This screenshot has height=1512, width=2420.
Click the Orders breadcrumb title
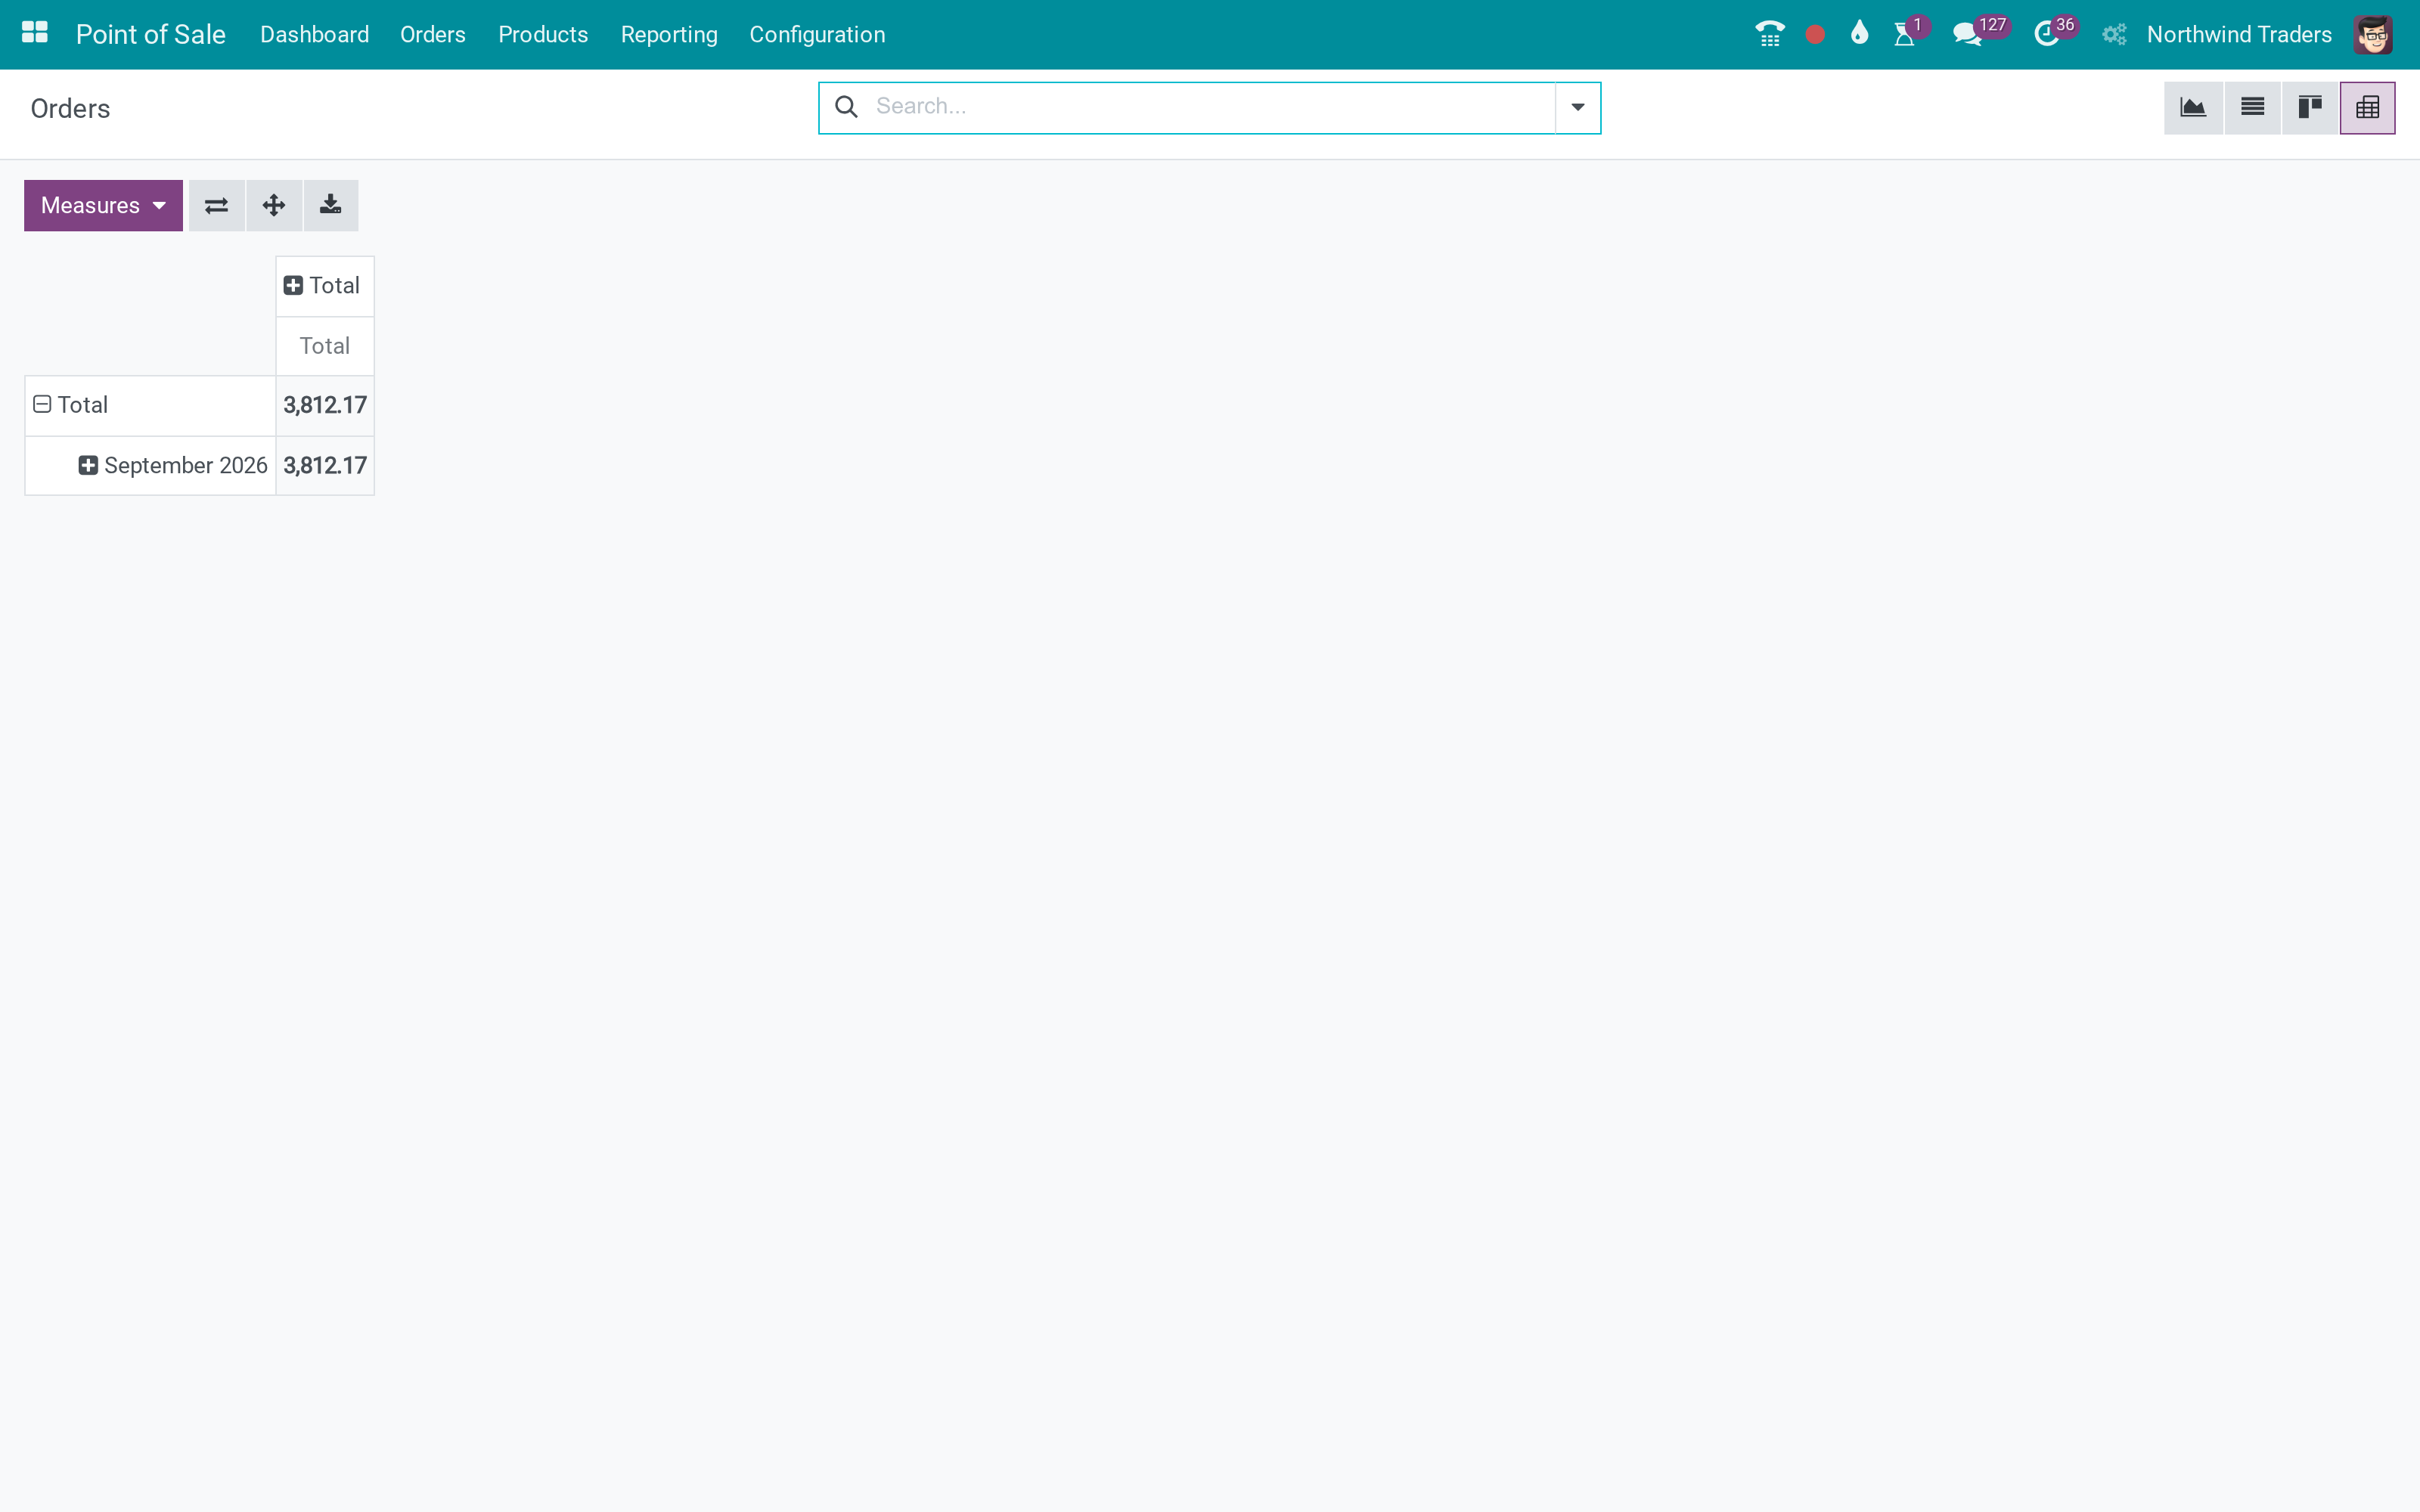pyautogui.click(x=70, y=109)
